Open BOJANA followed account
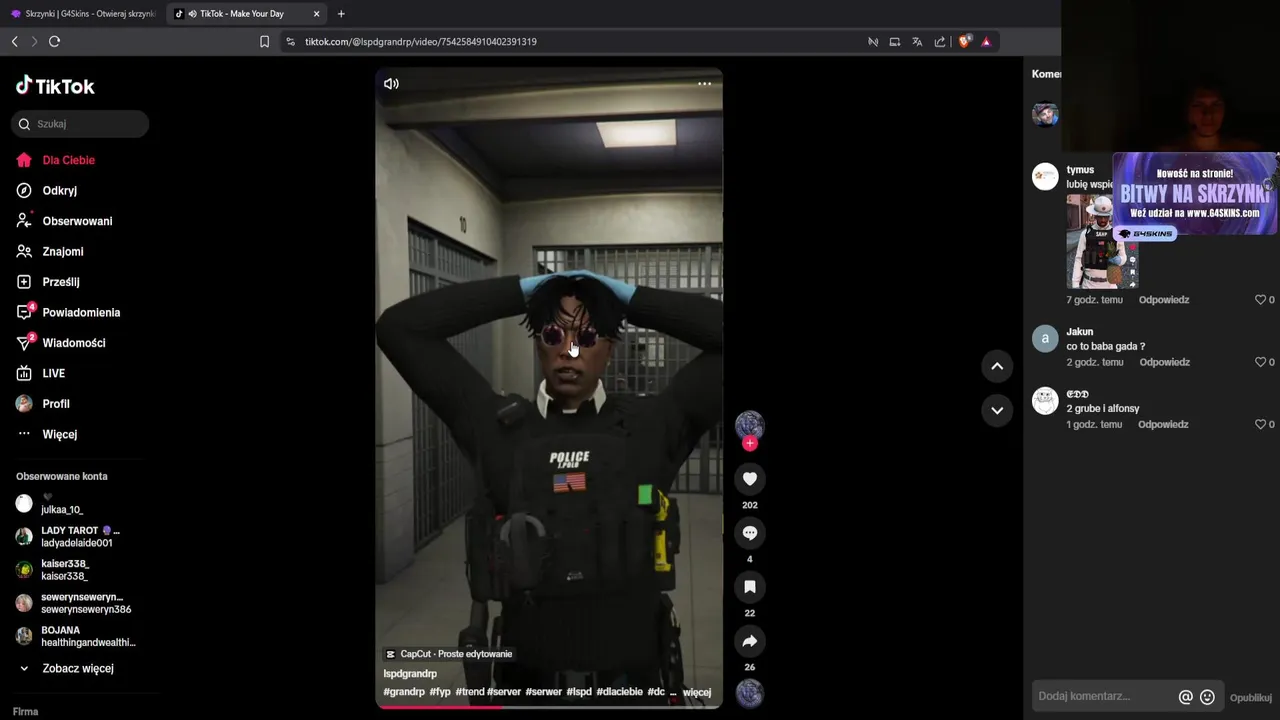The image size is (1280, 720). [x=75, y=636]
